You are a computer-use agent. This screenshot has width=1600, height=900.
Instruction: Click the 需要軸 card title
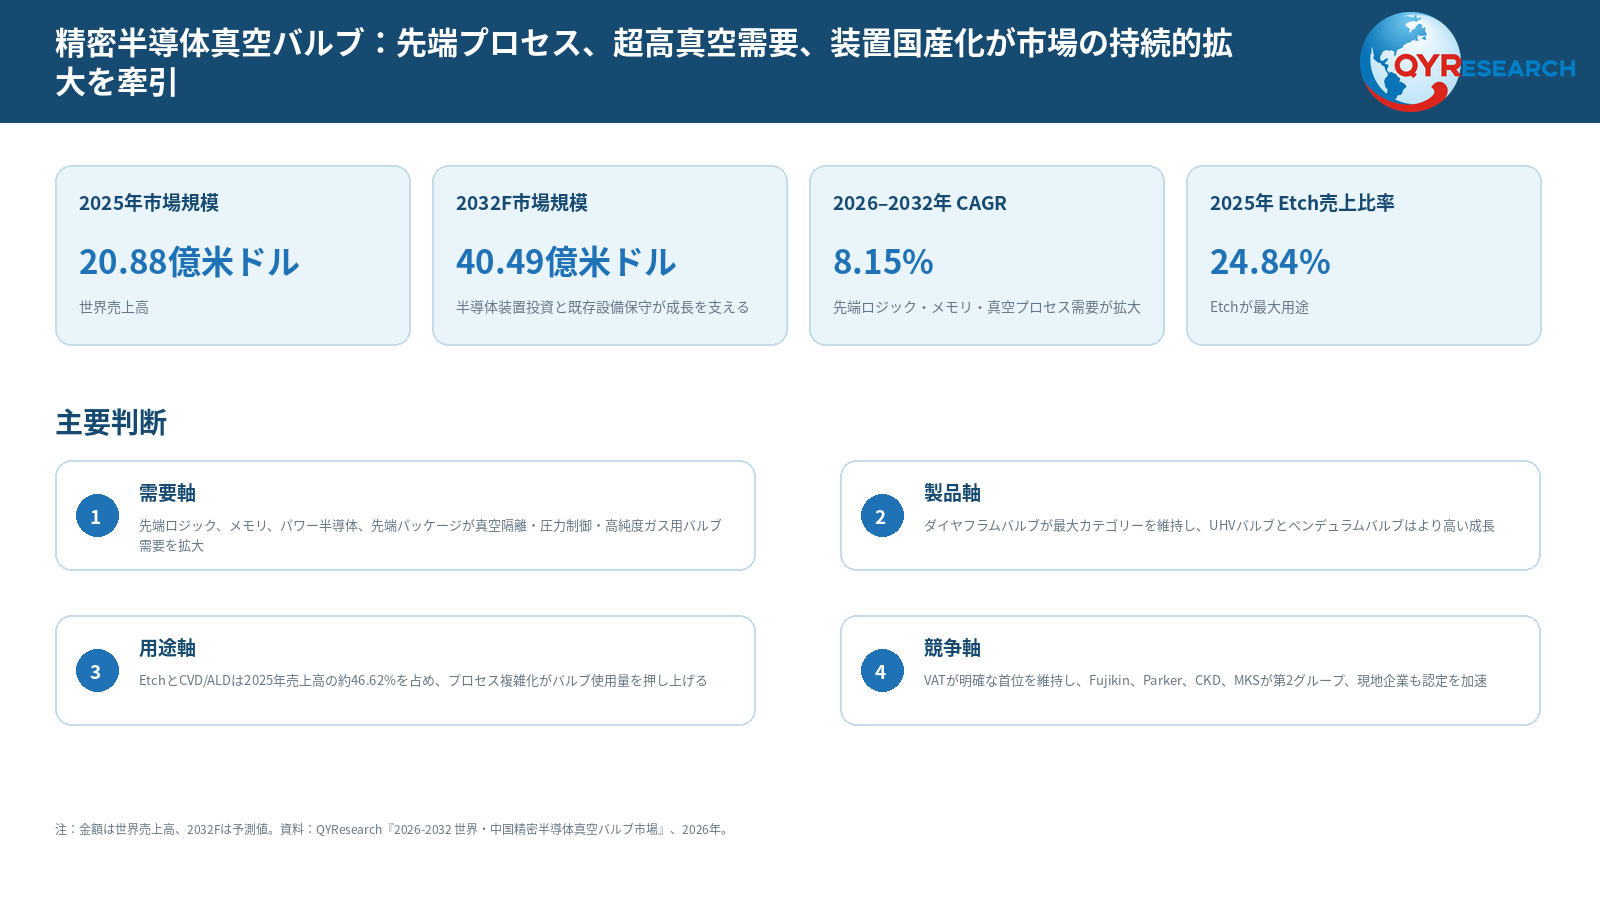point(167,493)
